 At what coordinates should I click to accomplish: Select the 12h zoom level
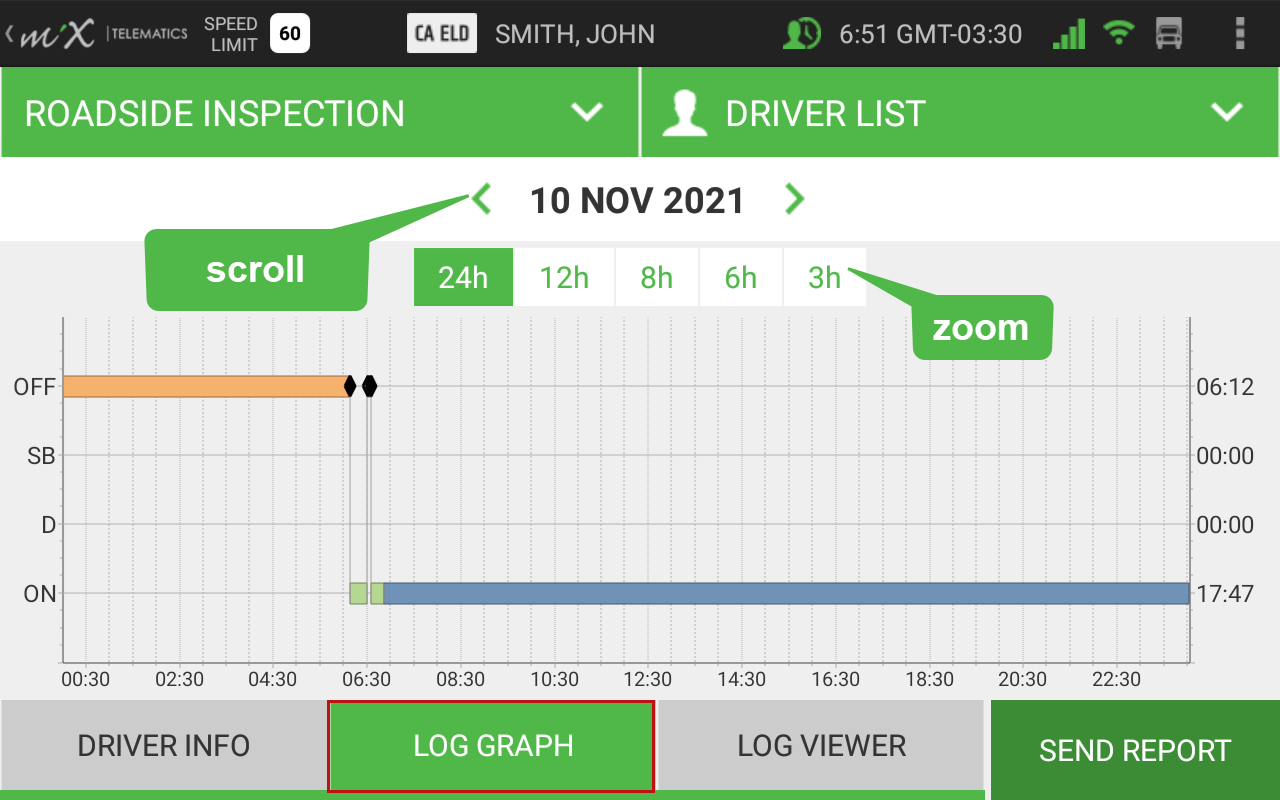564,277
